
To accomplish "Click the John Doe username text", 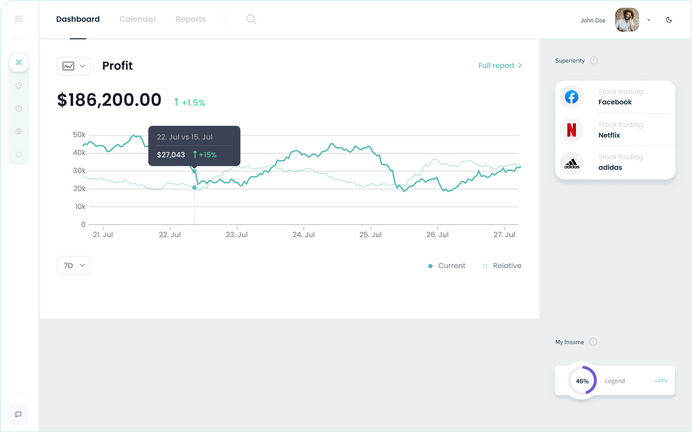I will (x=593, y=20).
